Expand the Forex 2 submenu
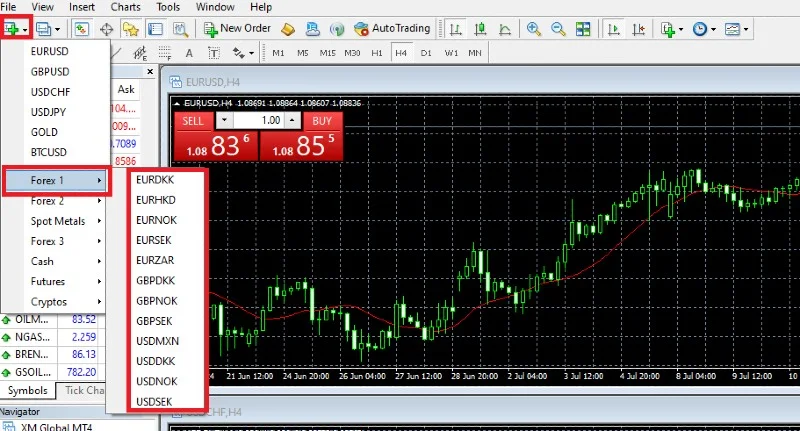The image size is (800, 431). pos(55,201)
